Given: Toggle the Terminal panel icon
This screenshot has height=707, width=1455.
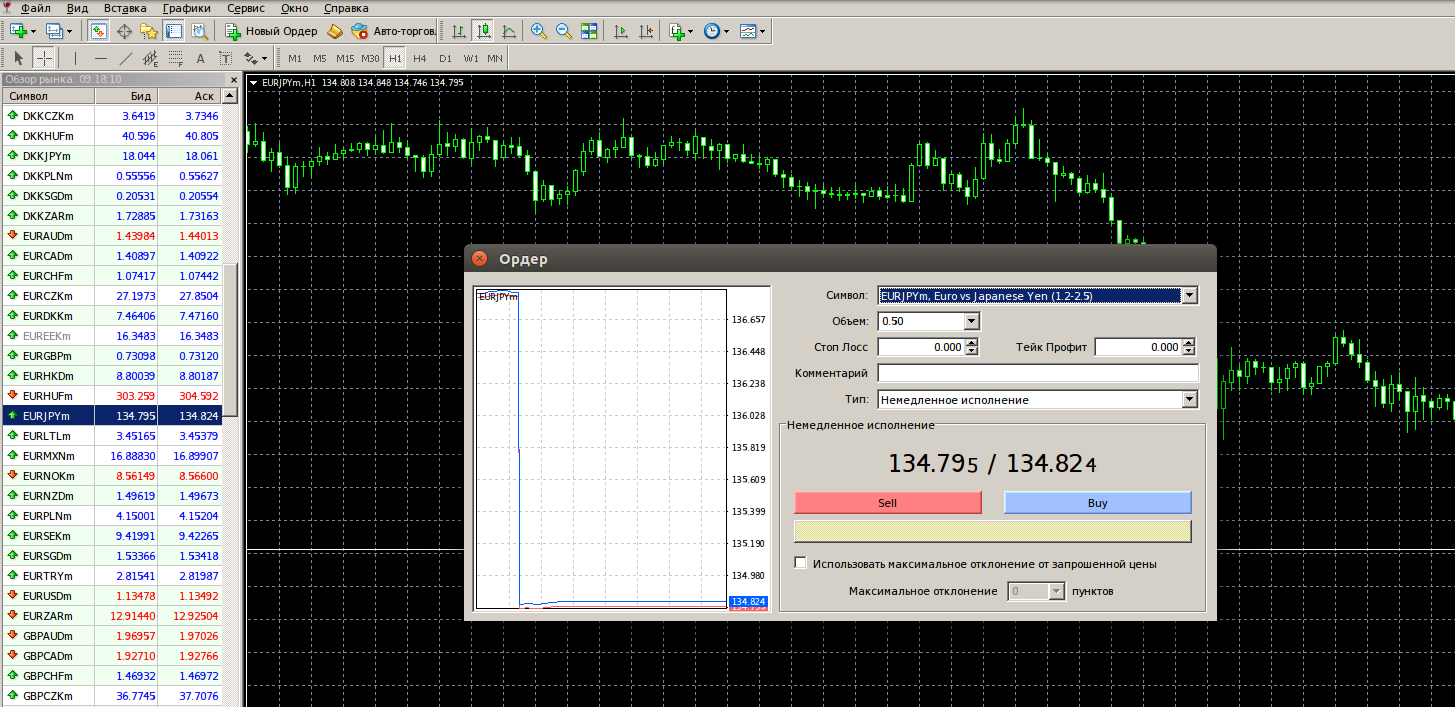Looking at the screenshot, I should click(x=174, y=31).
